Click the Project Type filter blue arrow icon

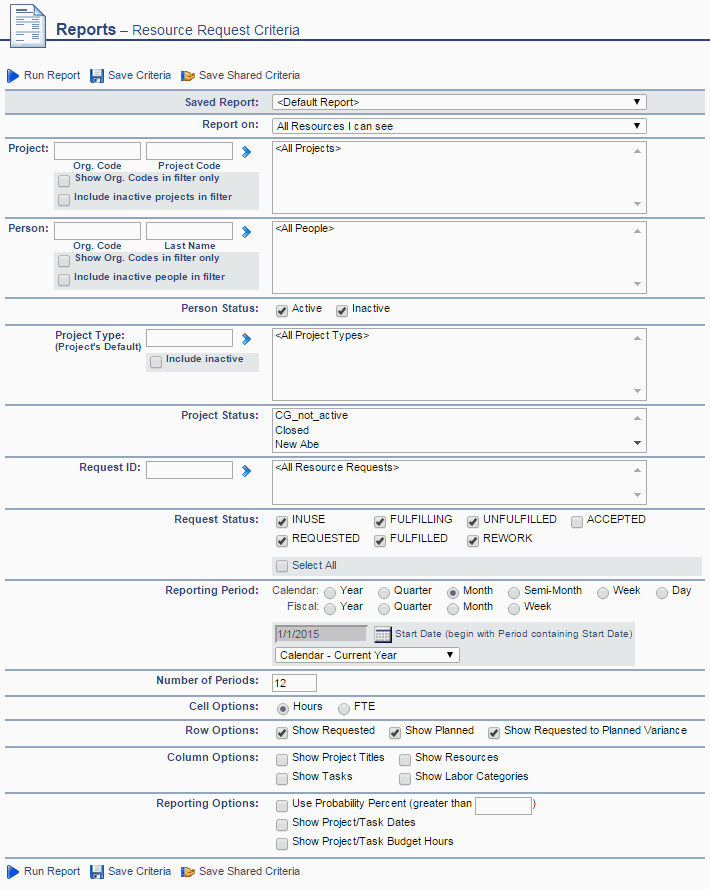click(246, 339)
